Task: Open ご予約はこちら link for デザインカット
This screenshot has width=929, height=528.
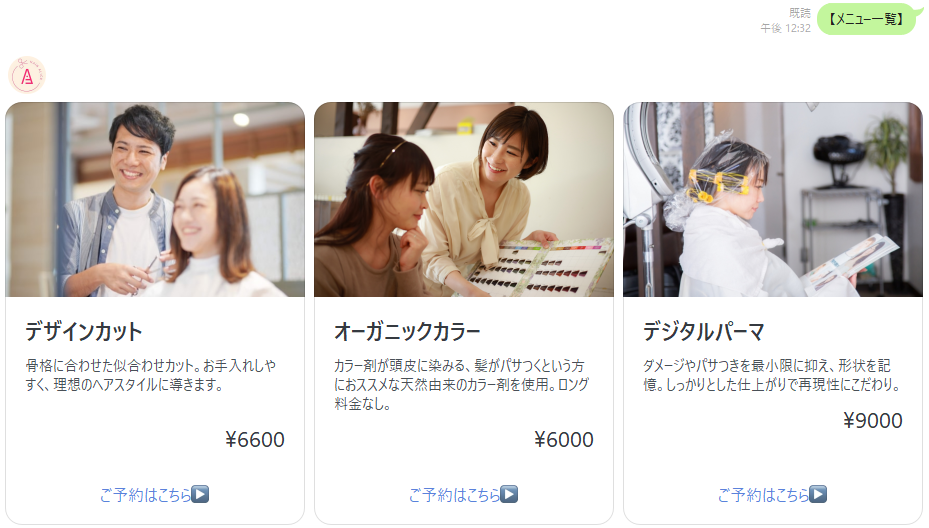Action: click(154, 494)
